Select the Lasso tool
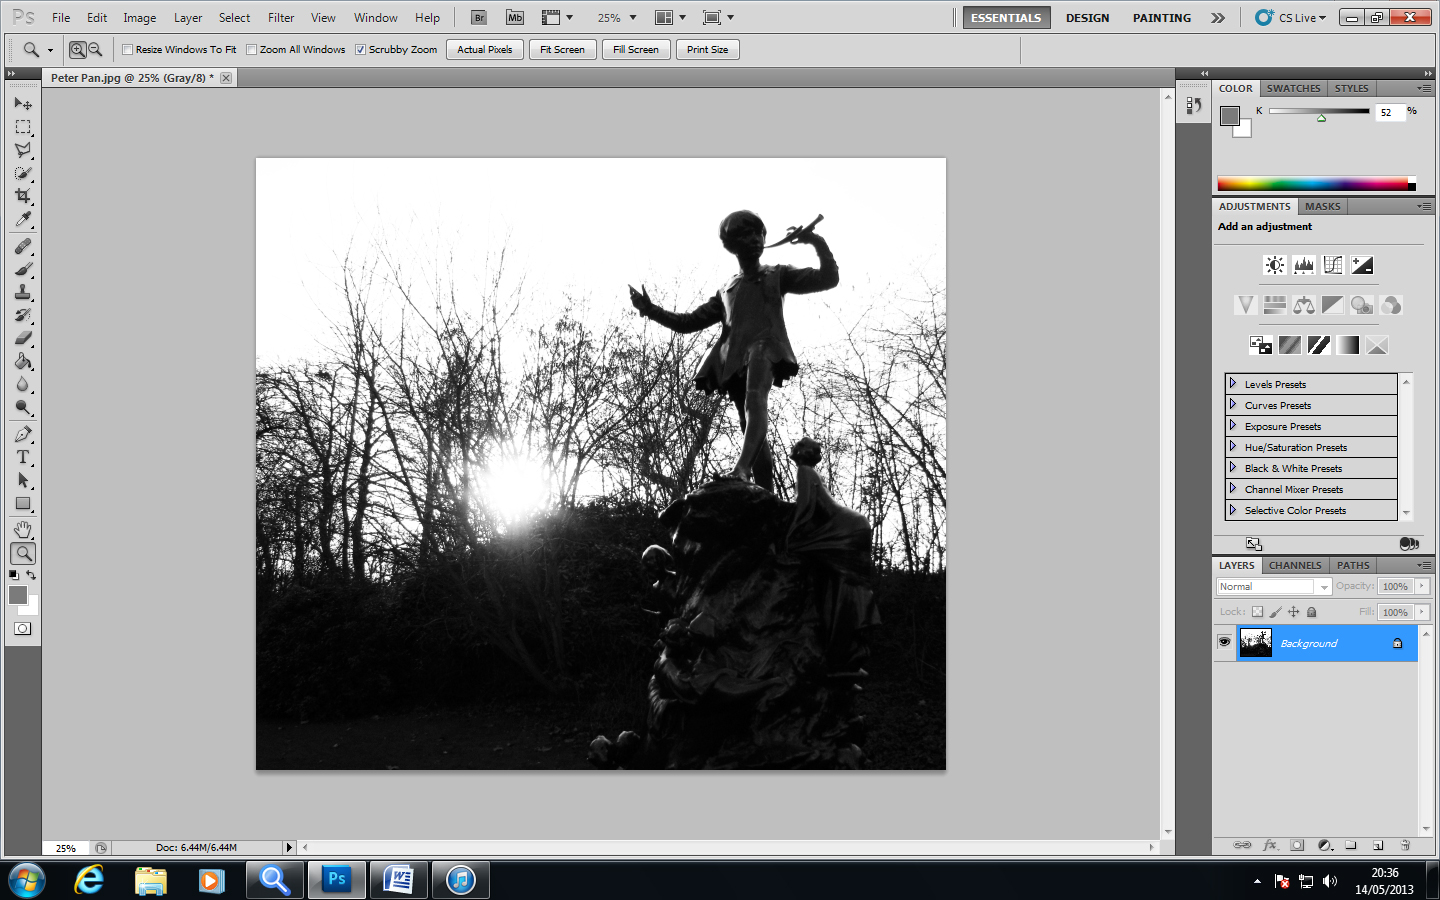 (x=23, y=150)
